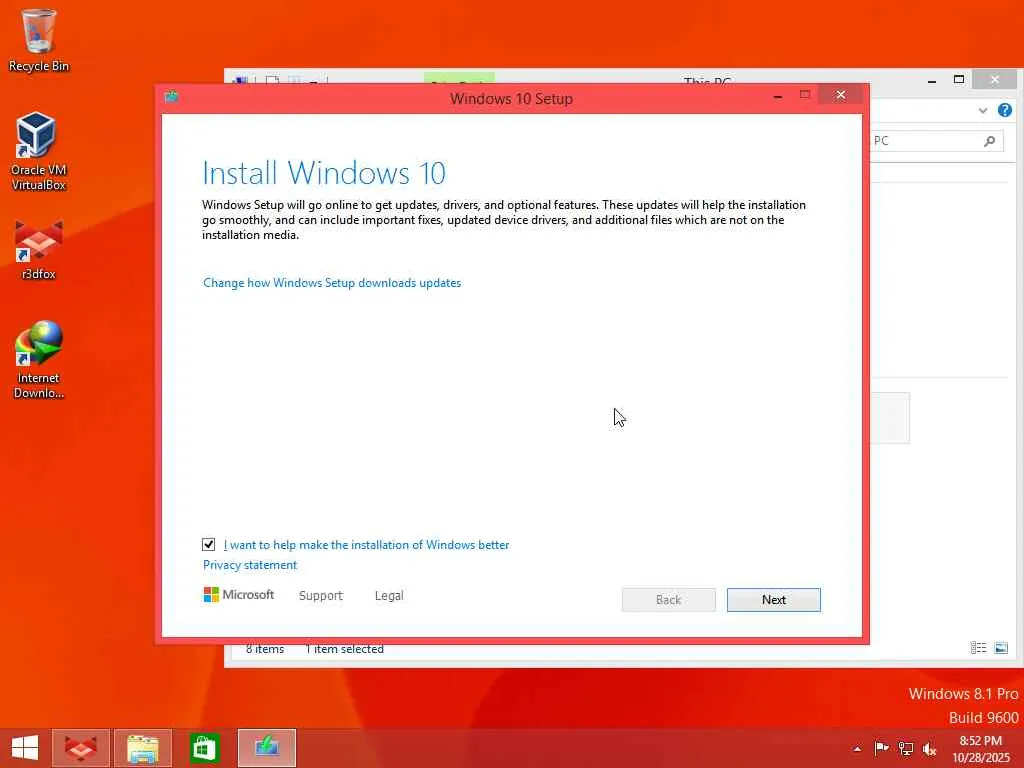
Task: Open r3dfox browser from the taskbar
Action: [81, 748]
